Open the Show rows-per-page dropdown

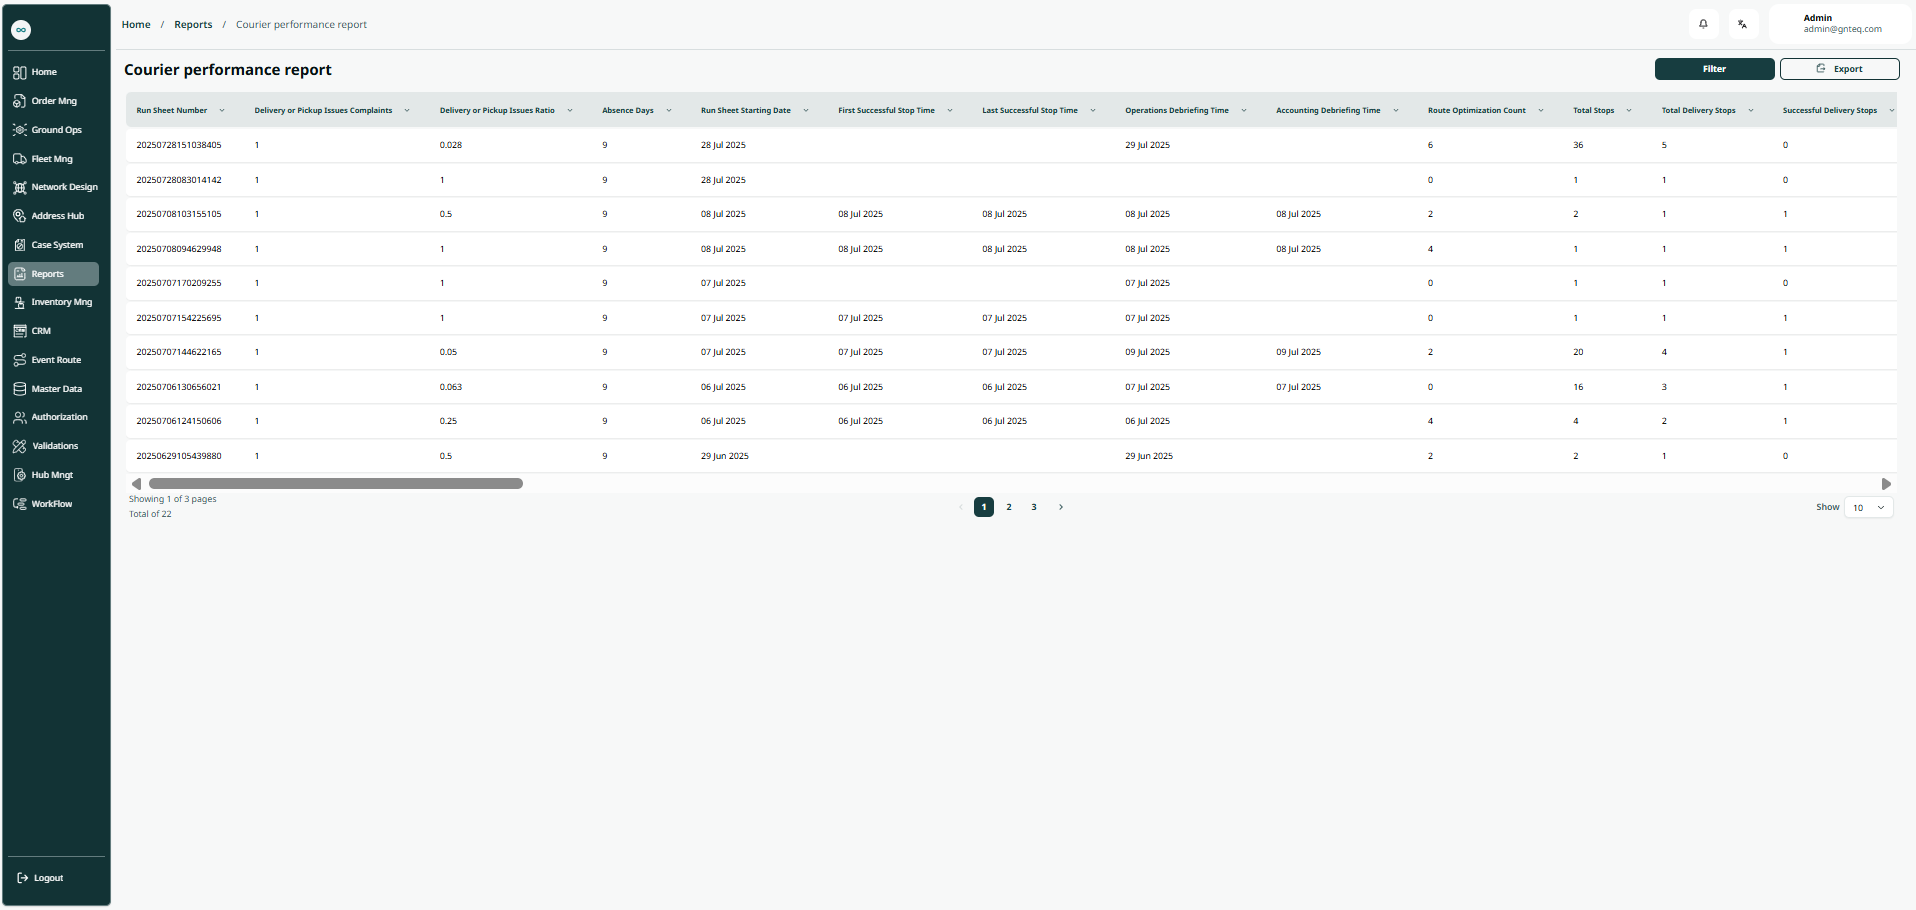coord(1868,508)
